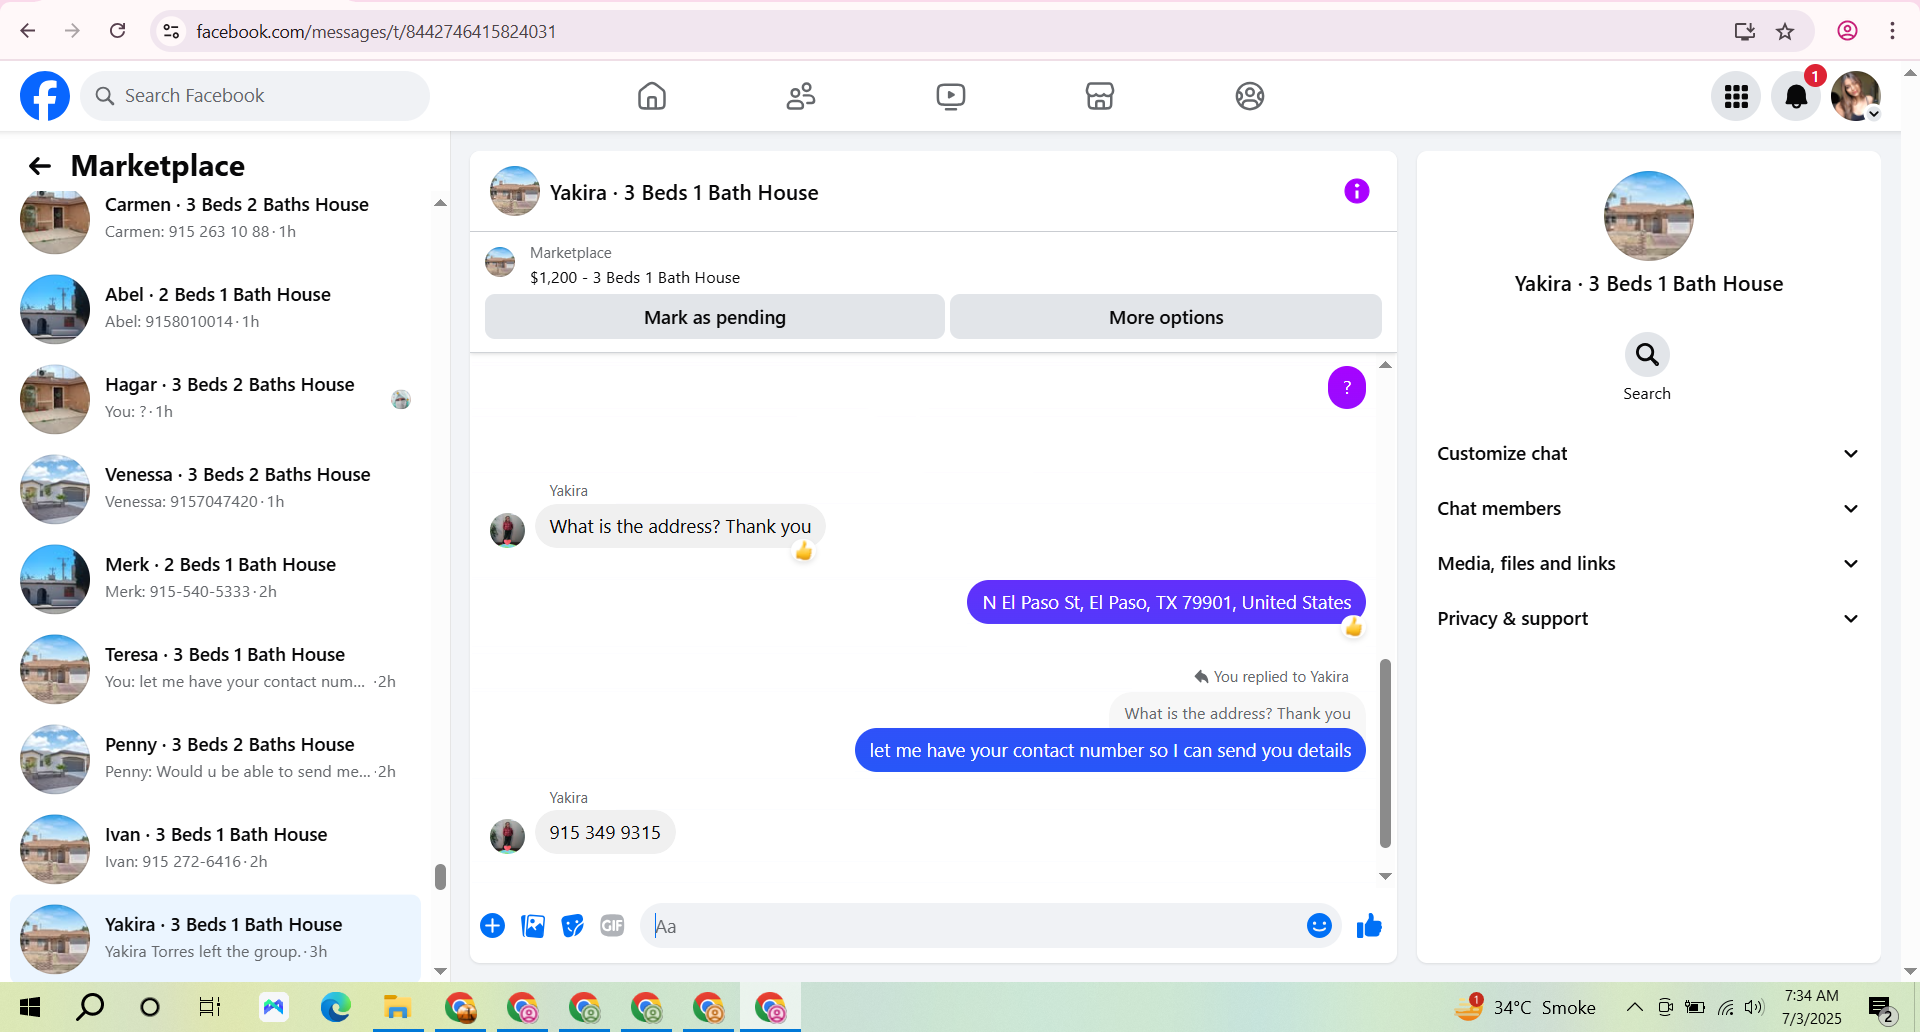Viewport: 1920px width, 1032px height.
Task: Expand Chat members section
Action: click(x=1647, y=509)
